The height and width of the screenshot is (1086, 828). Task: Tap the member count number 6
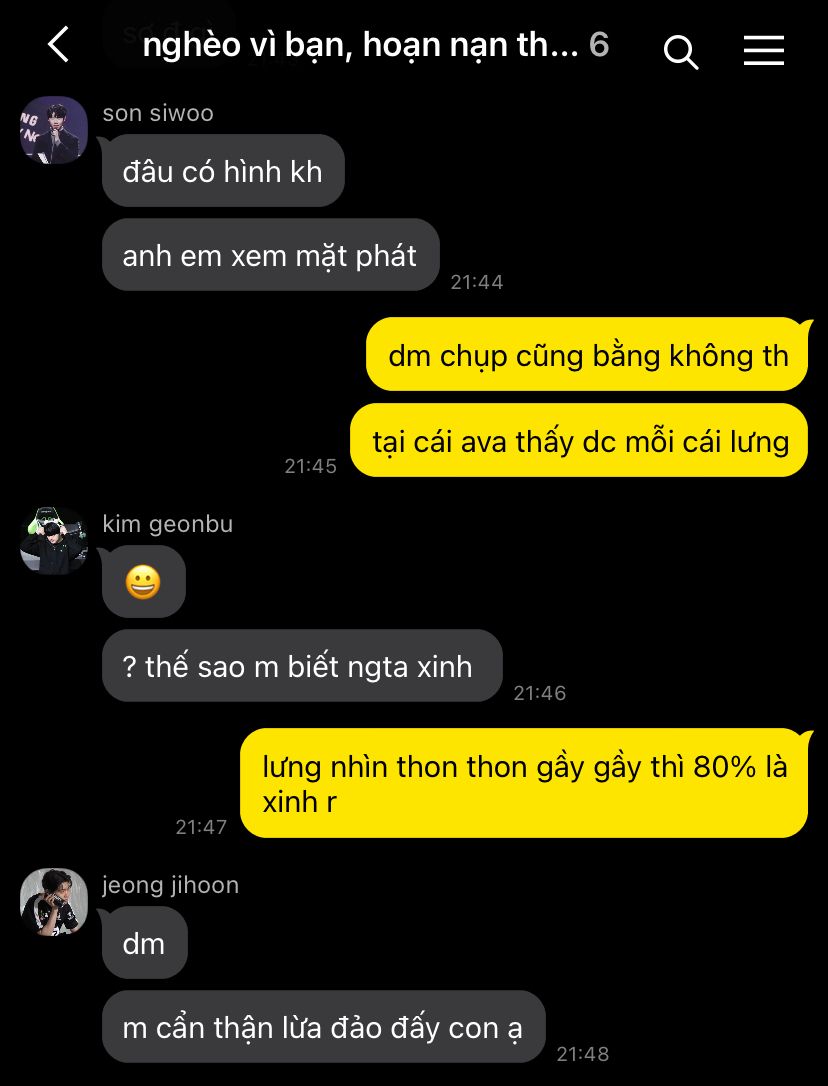(599, 45)
